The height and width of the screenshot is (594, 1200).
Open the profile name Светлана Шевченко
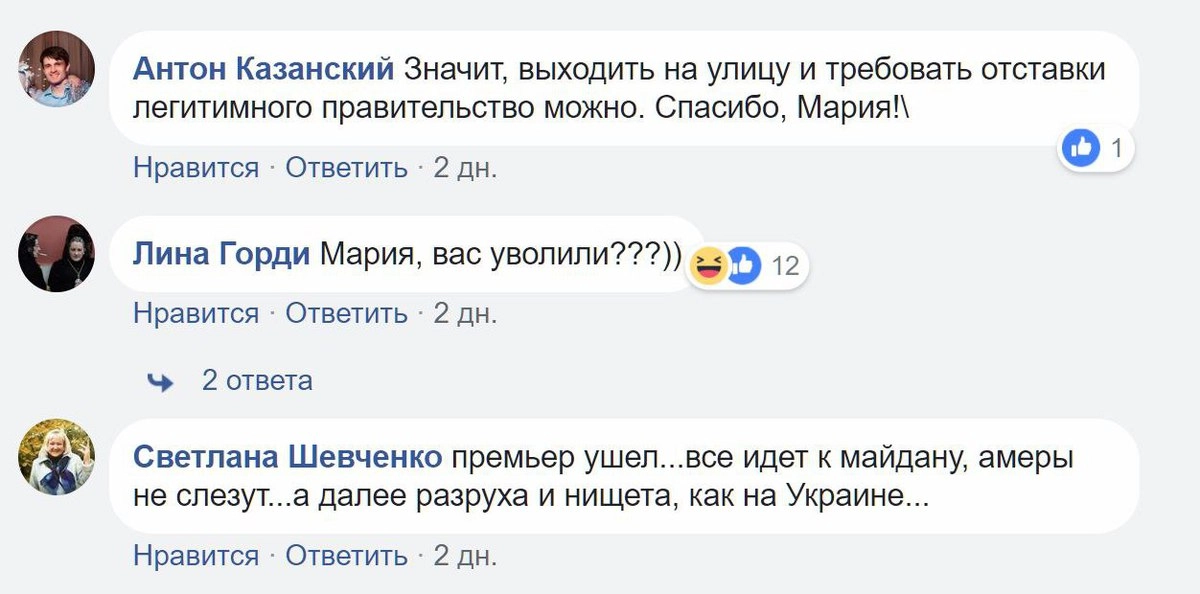(287, 458)
